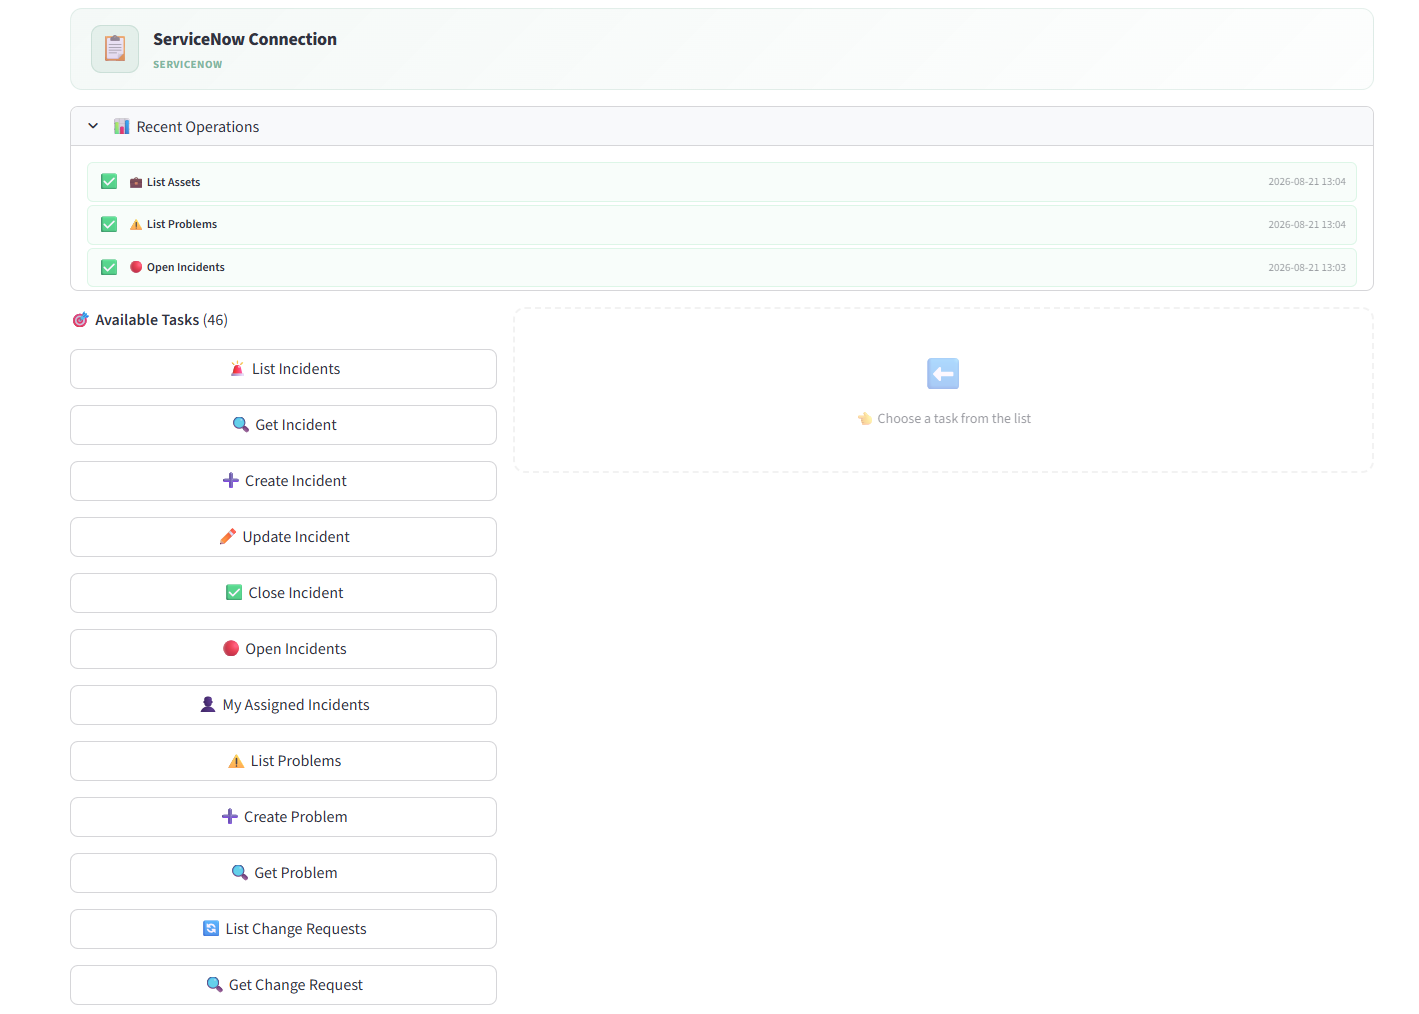
Task: Click the green check icon on Close Incident
Action: point(234,593)
